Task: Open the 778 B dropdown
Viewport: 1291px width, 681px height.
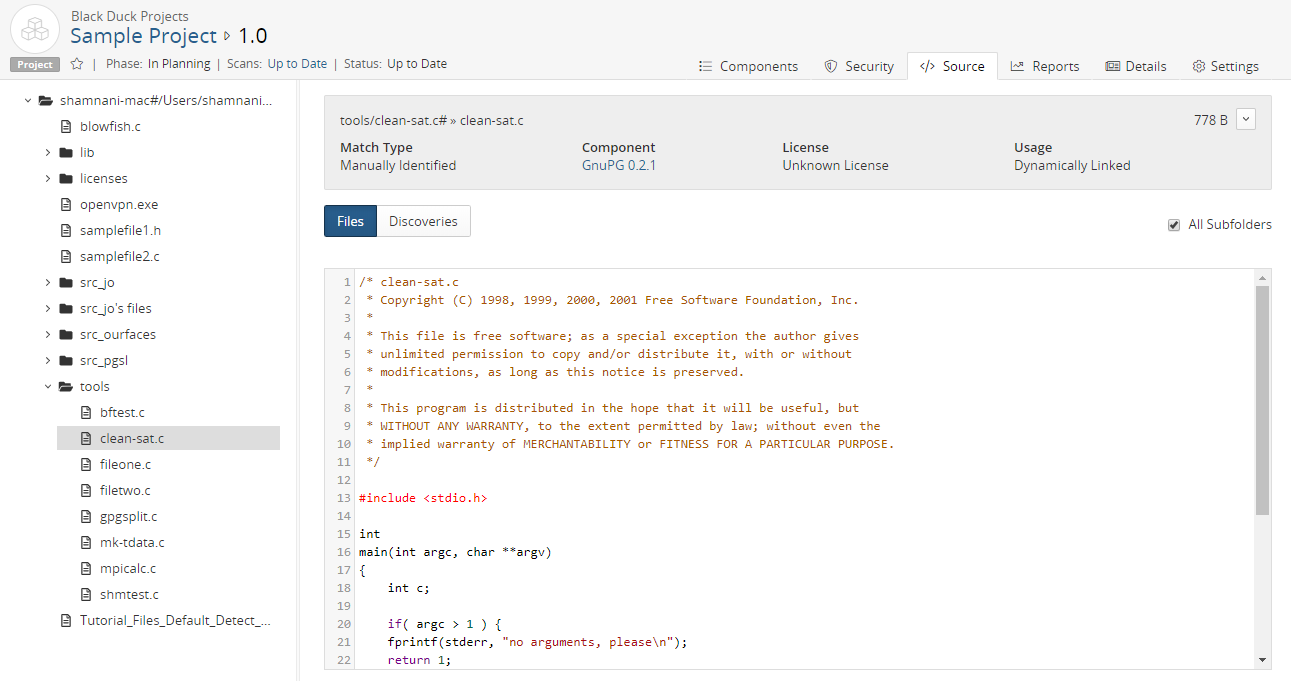Action: [x=1246, y=118]
